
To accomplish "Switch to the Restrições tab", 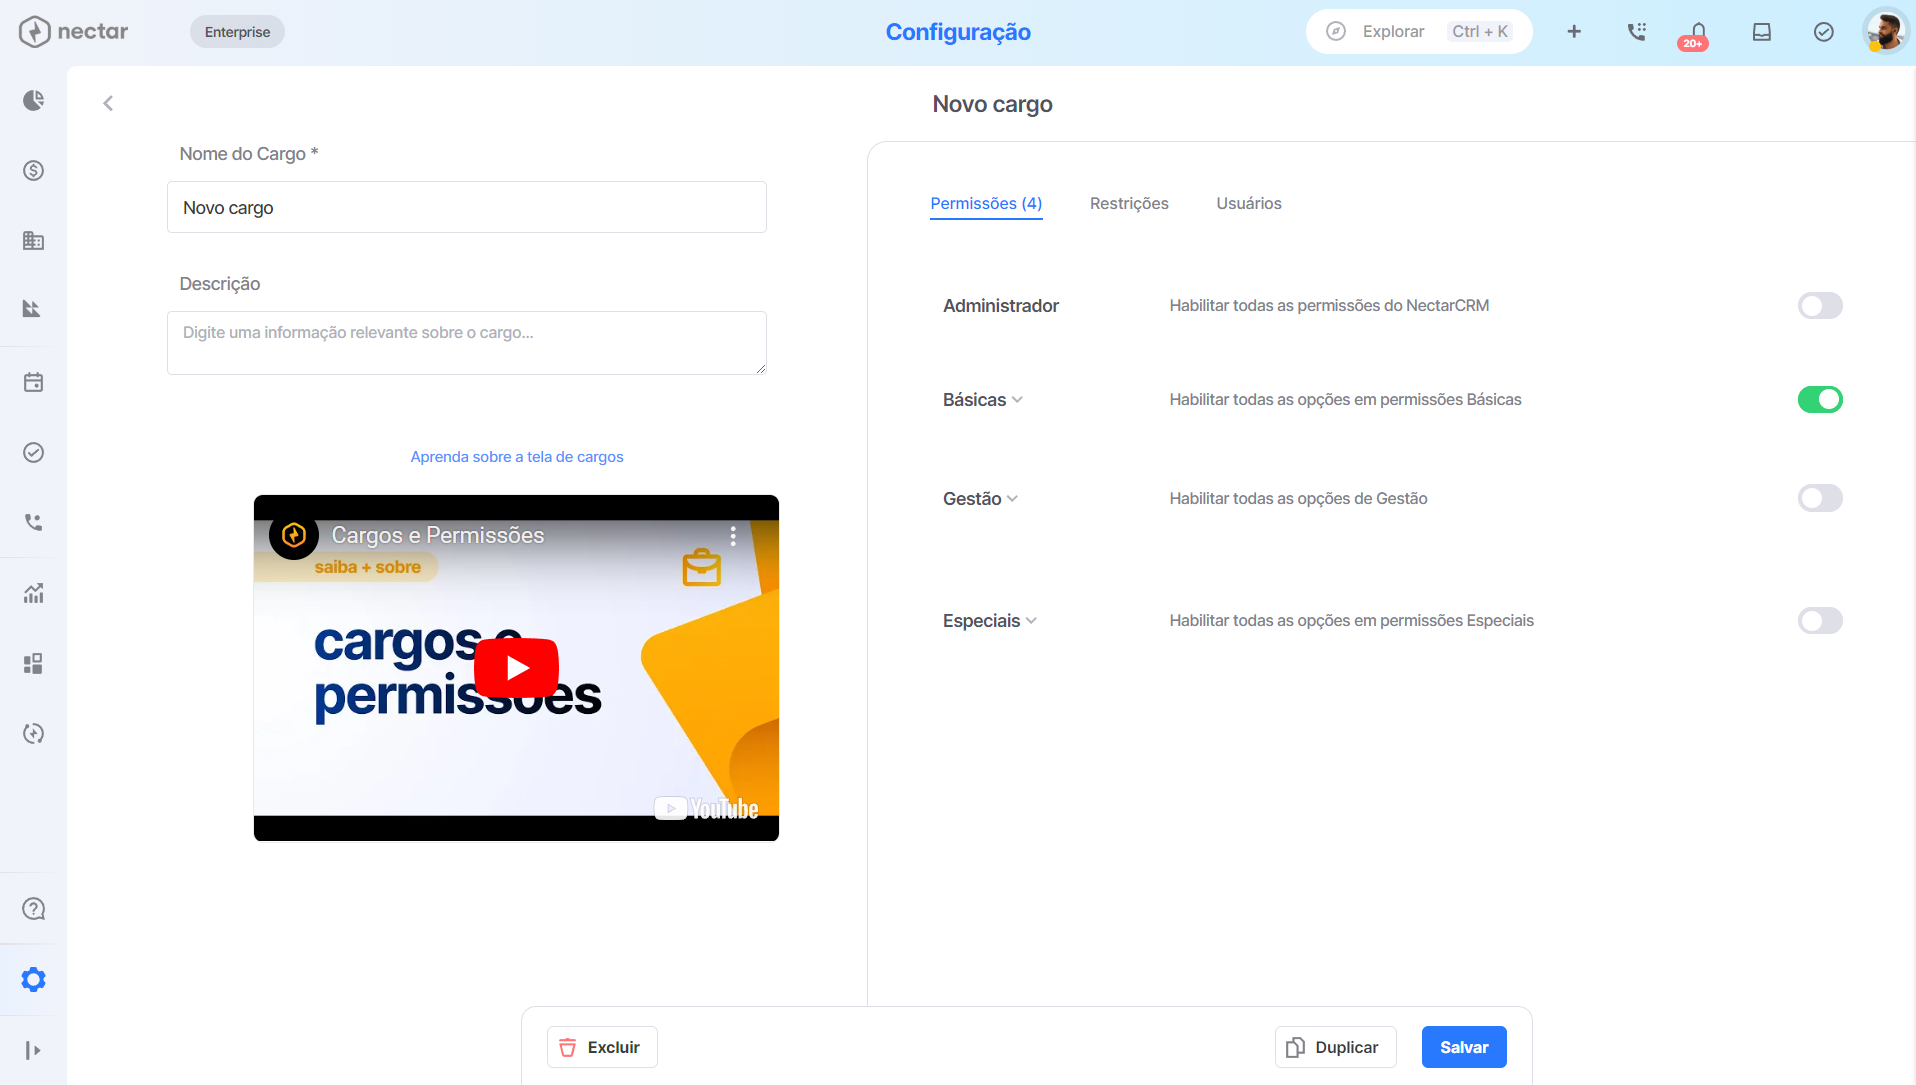I will click(x=1129, y=203).
